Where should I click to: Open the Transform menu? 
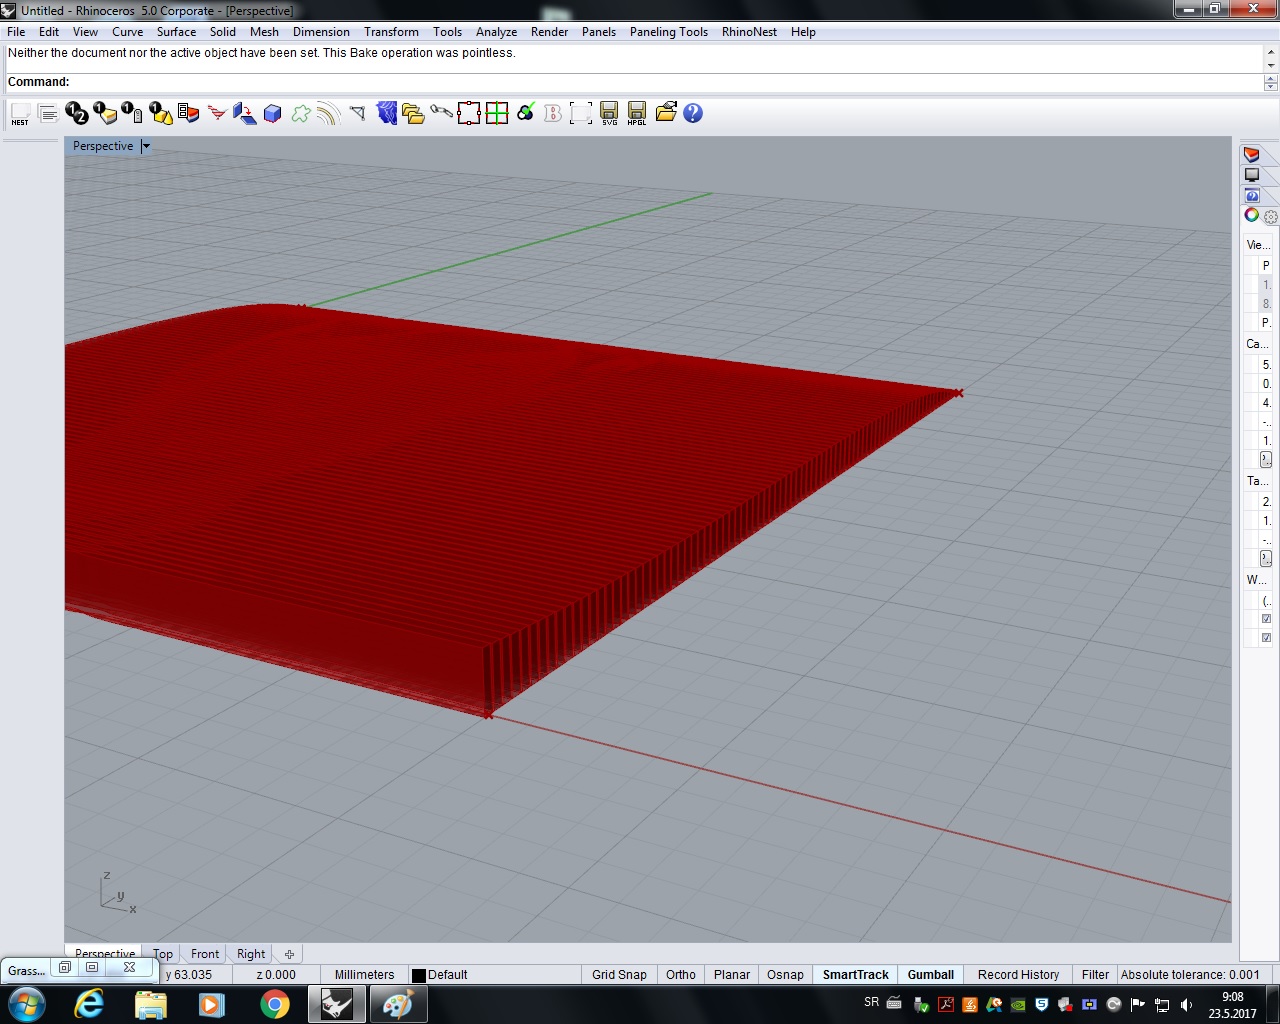pyautogui.click(x=391, y=32)
